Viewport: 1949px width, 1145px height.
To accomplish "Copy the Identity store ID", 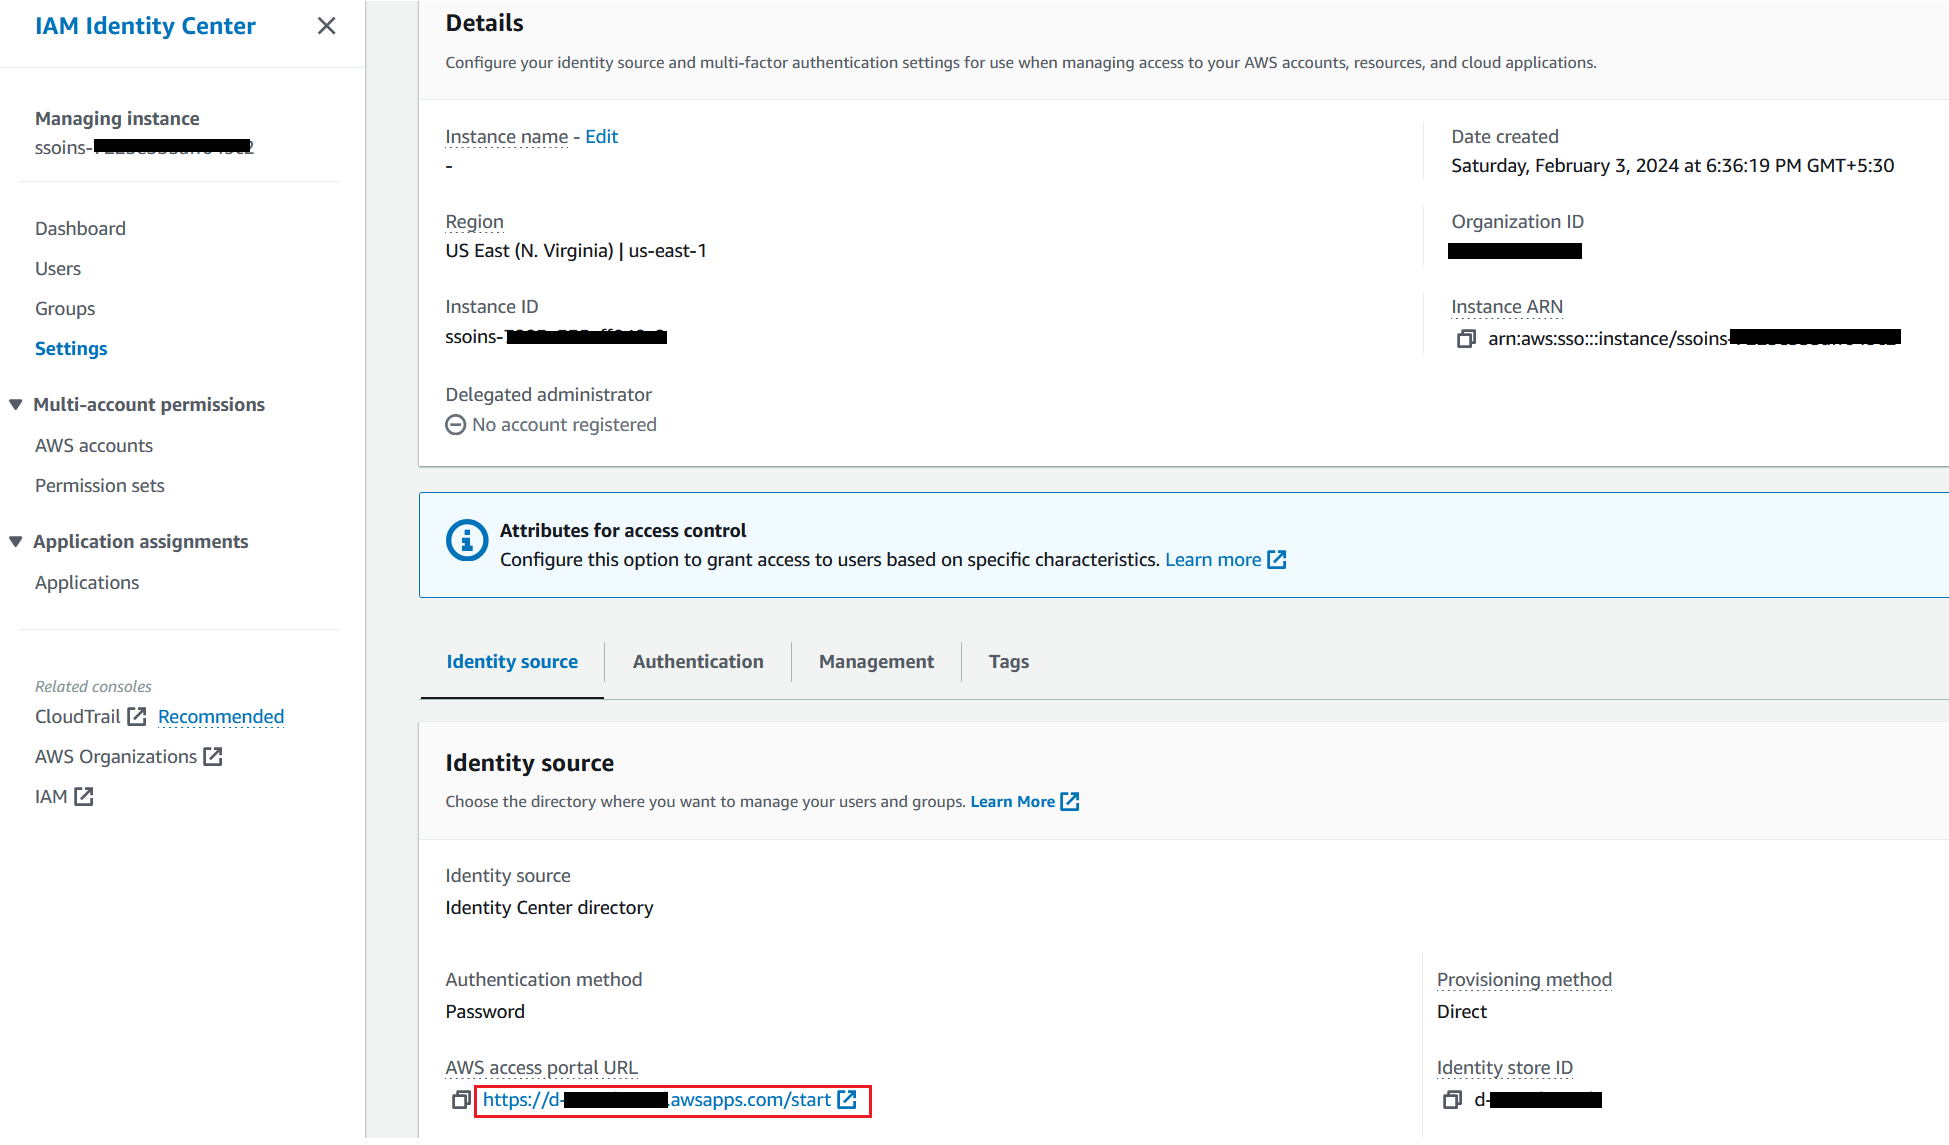I will pos(1452,1100).
